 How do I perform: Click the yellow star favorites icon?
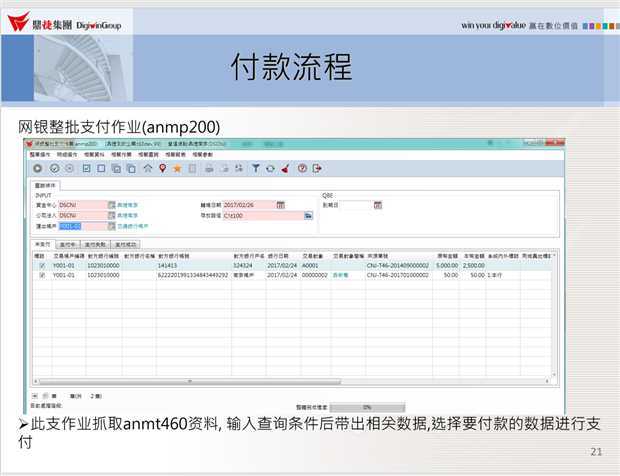tap(177, 169)
